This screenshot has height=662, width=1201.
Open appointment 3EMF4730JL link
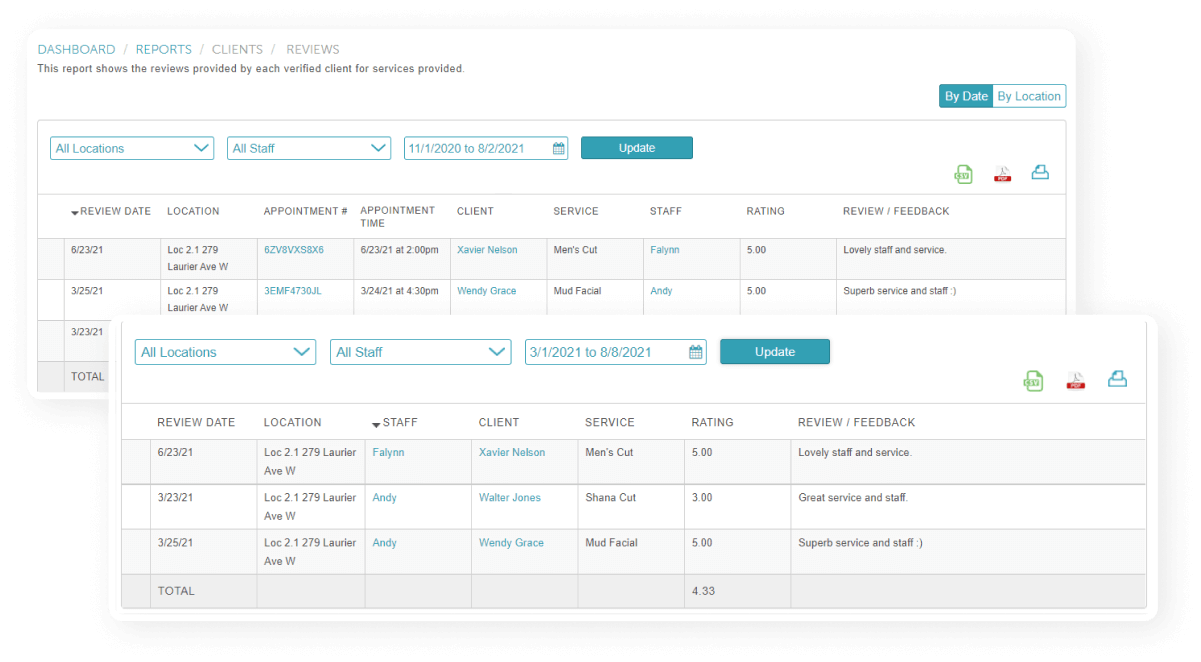pos(293,291)
